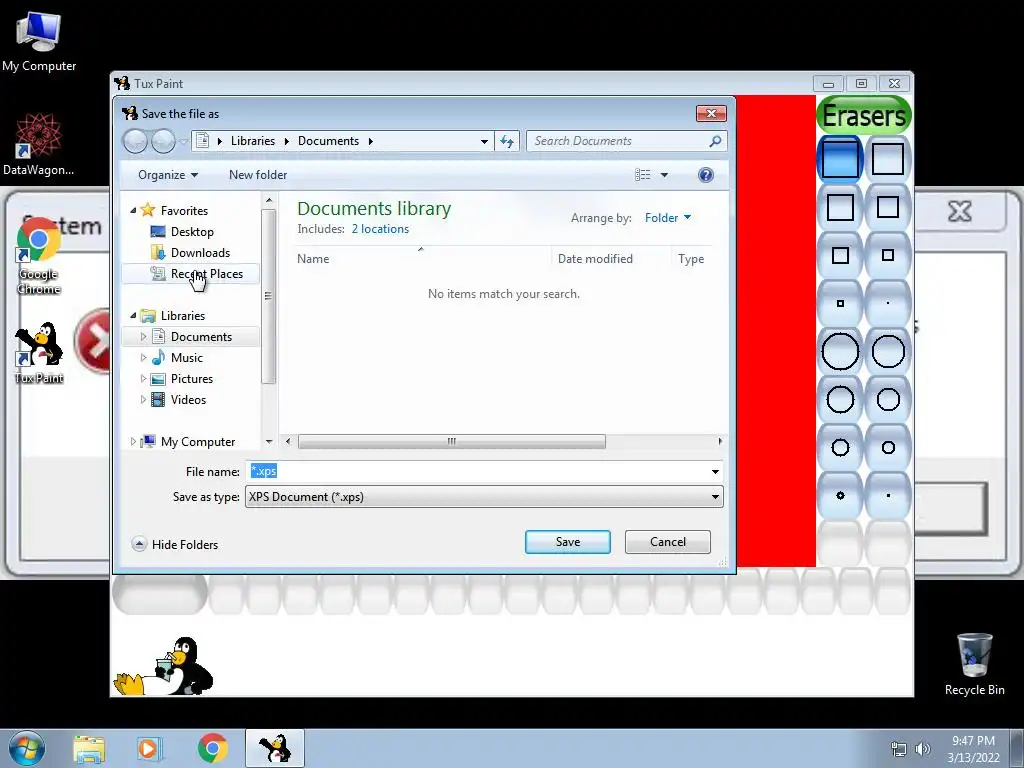The width and height of the screenshot is (1024, 768).
Task: Select the tiny round dot eraser at bottom right
Action: click(888, 496)
